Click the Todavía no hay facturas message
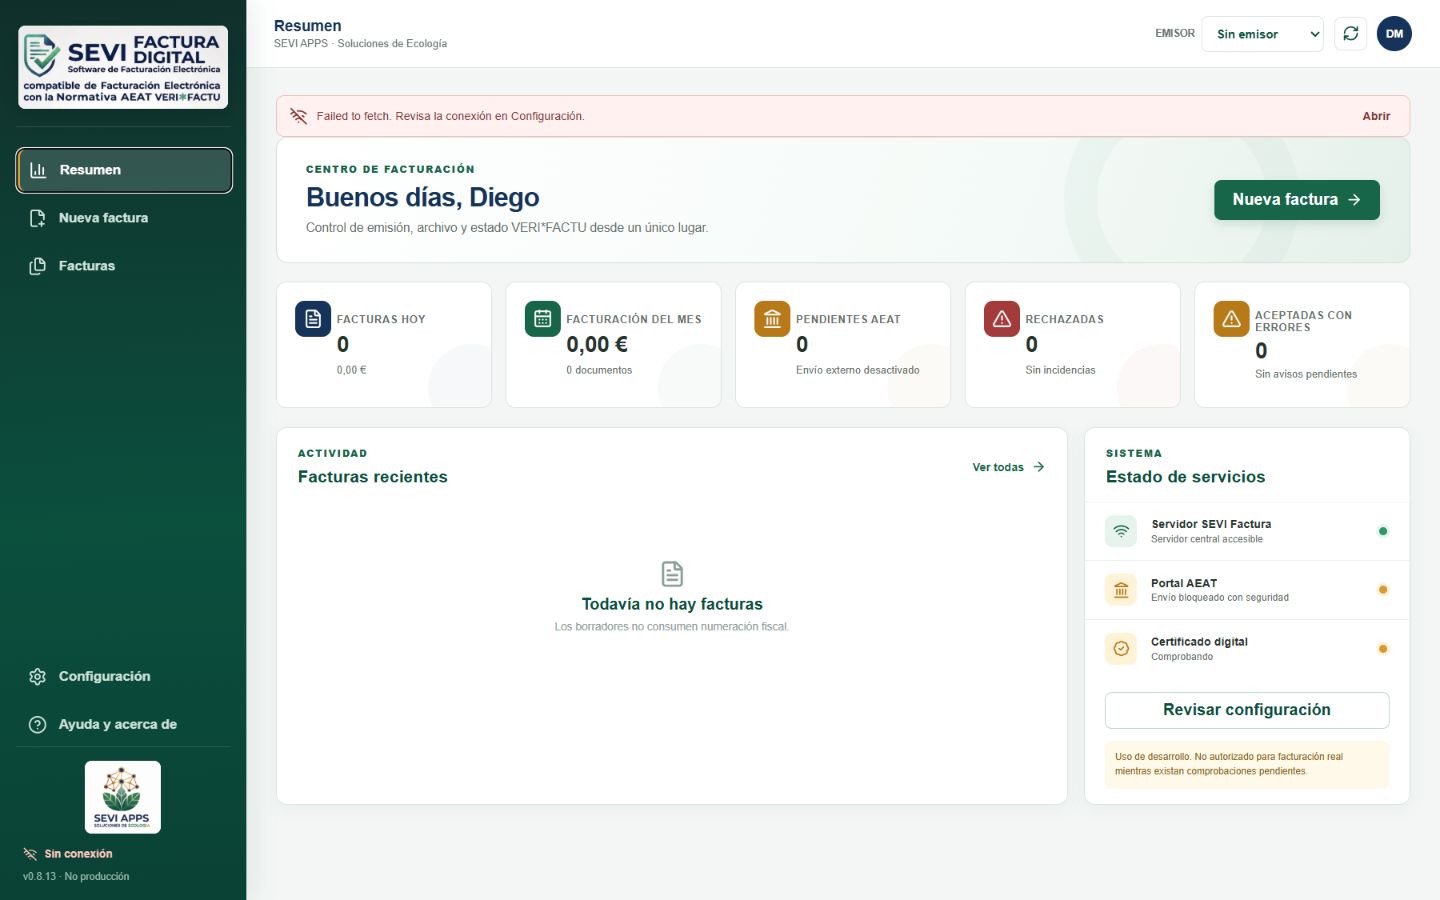This screenshot has width=1440, height=900. coord(672,604)
